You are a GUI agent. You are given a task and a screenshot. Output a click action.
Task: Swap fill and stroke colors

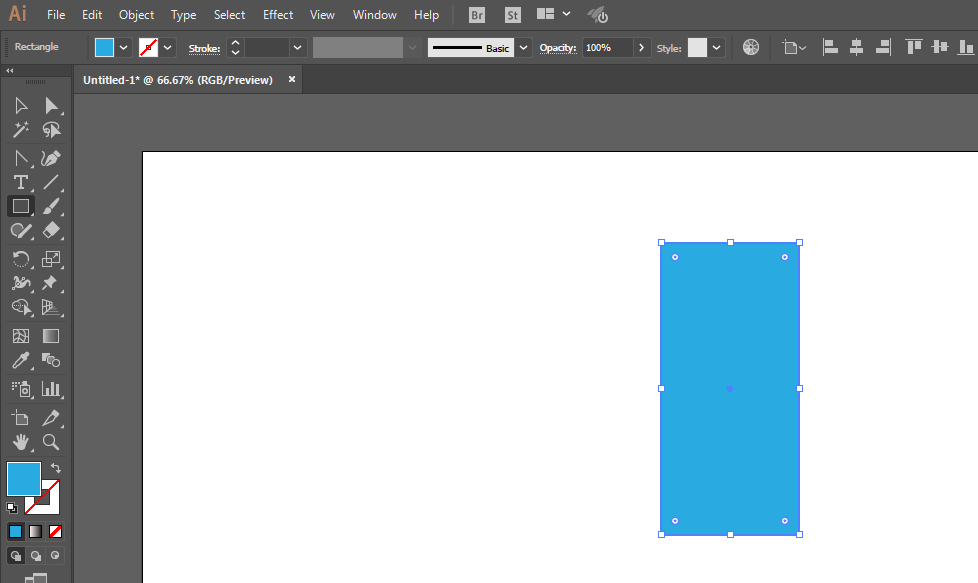pyautogui.click(x=56, y=468)
